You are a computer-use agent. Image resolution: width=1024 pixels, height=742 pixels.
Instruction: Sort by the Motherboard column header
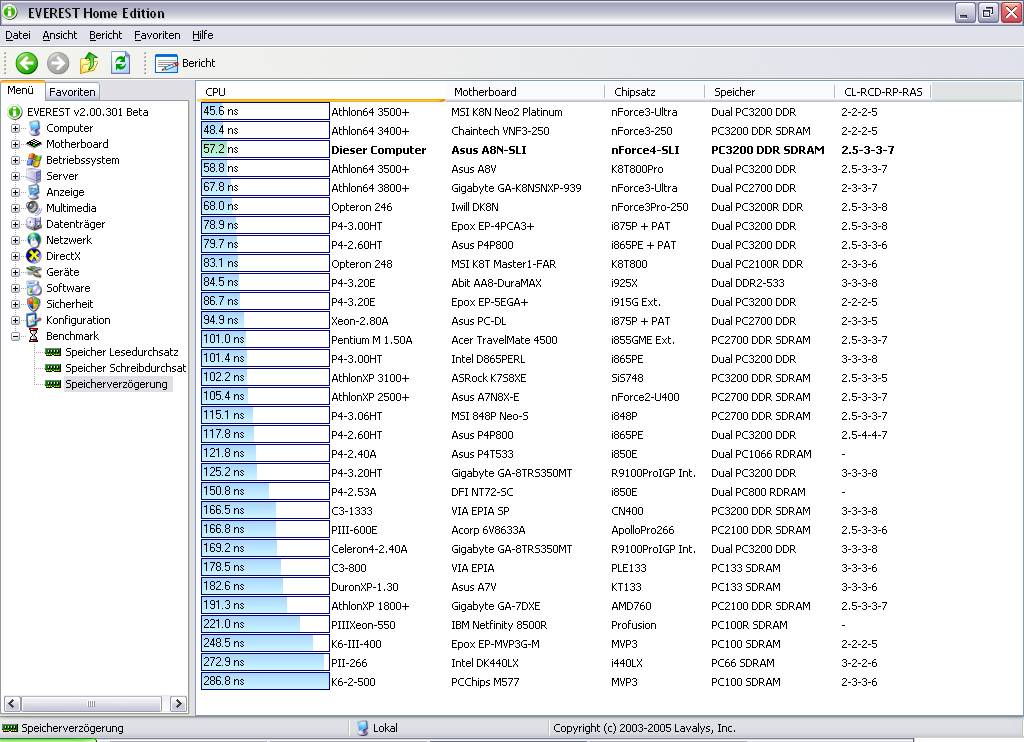[525, 92]
